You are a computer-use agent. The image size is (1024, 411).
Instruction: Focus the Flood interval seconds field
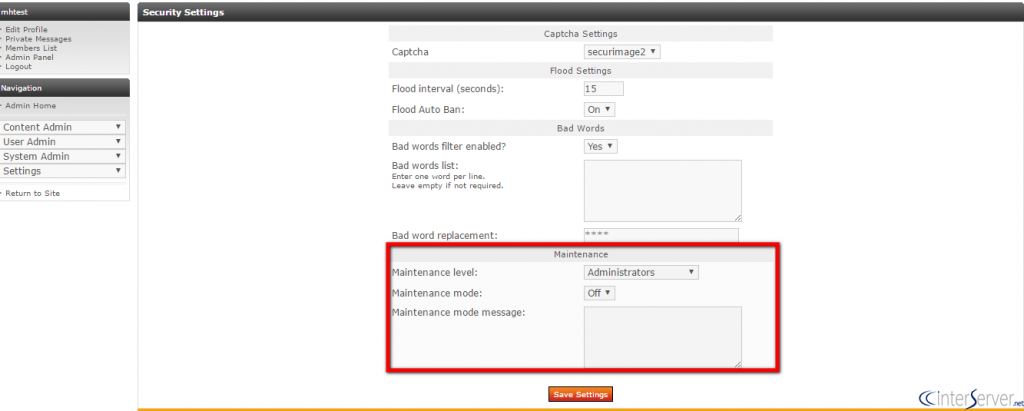[603, 89]
